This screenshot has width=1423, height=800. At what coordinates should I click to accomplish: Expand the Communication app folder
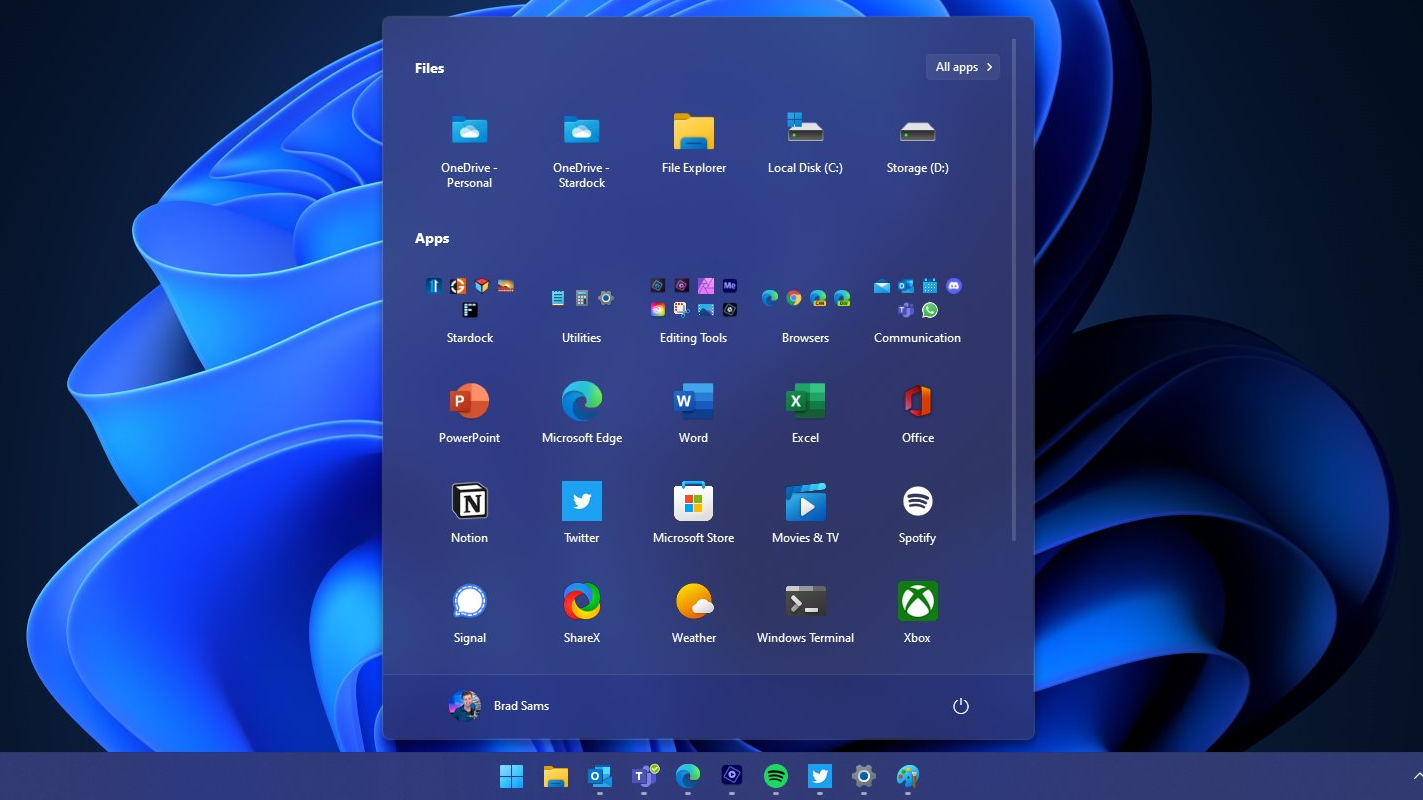[x=917, y=309]
